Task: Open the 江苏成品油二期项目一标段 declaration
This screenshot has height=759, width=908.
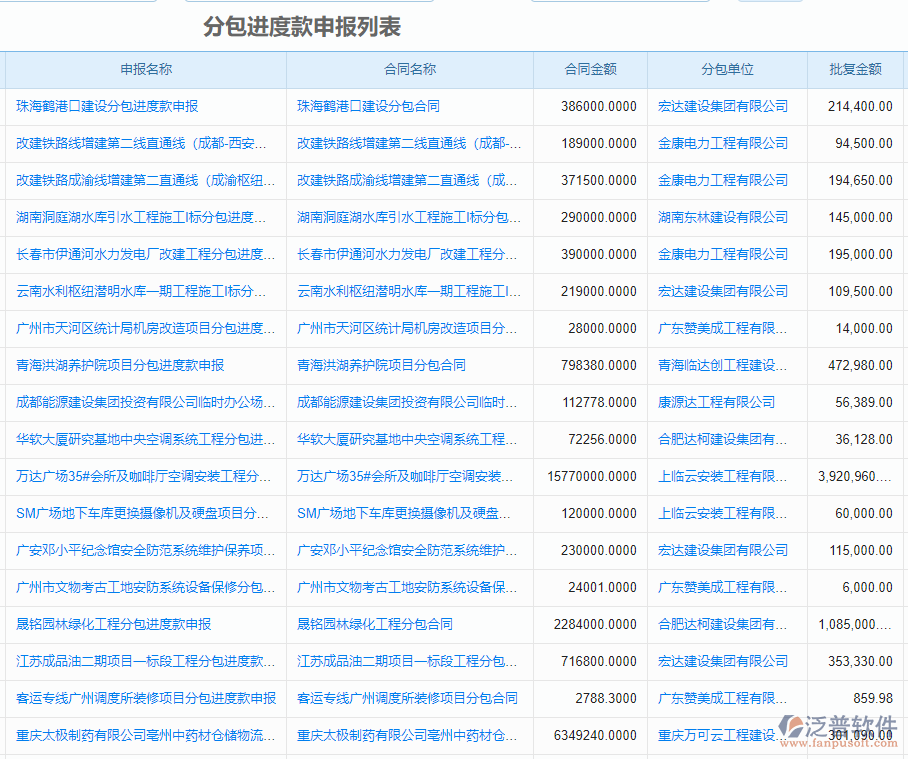Action: pyautogui.click(x=138, y=661)
